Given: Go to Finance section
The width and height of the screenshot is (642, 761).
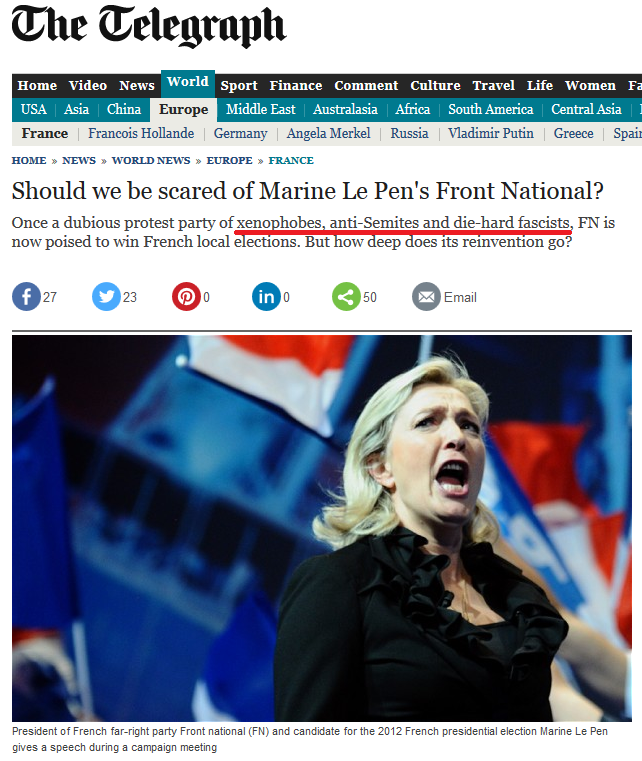Looking at the screenshot, I should [x=296, y=85].
